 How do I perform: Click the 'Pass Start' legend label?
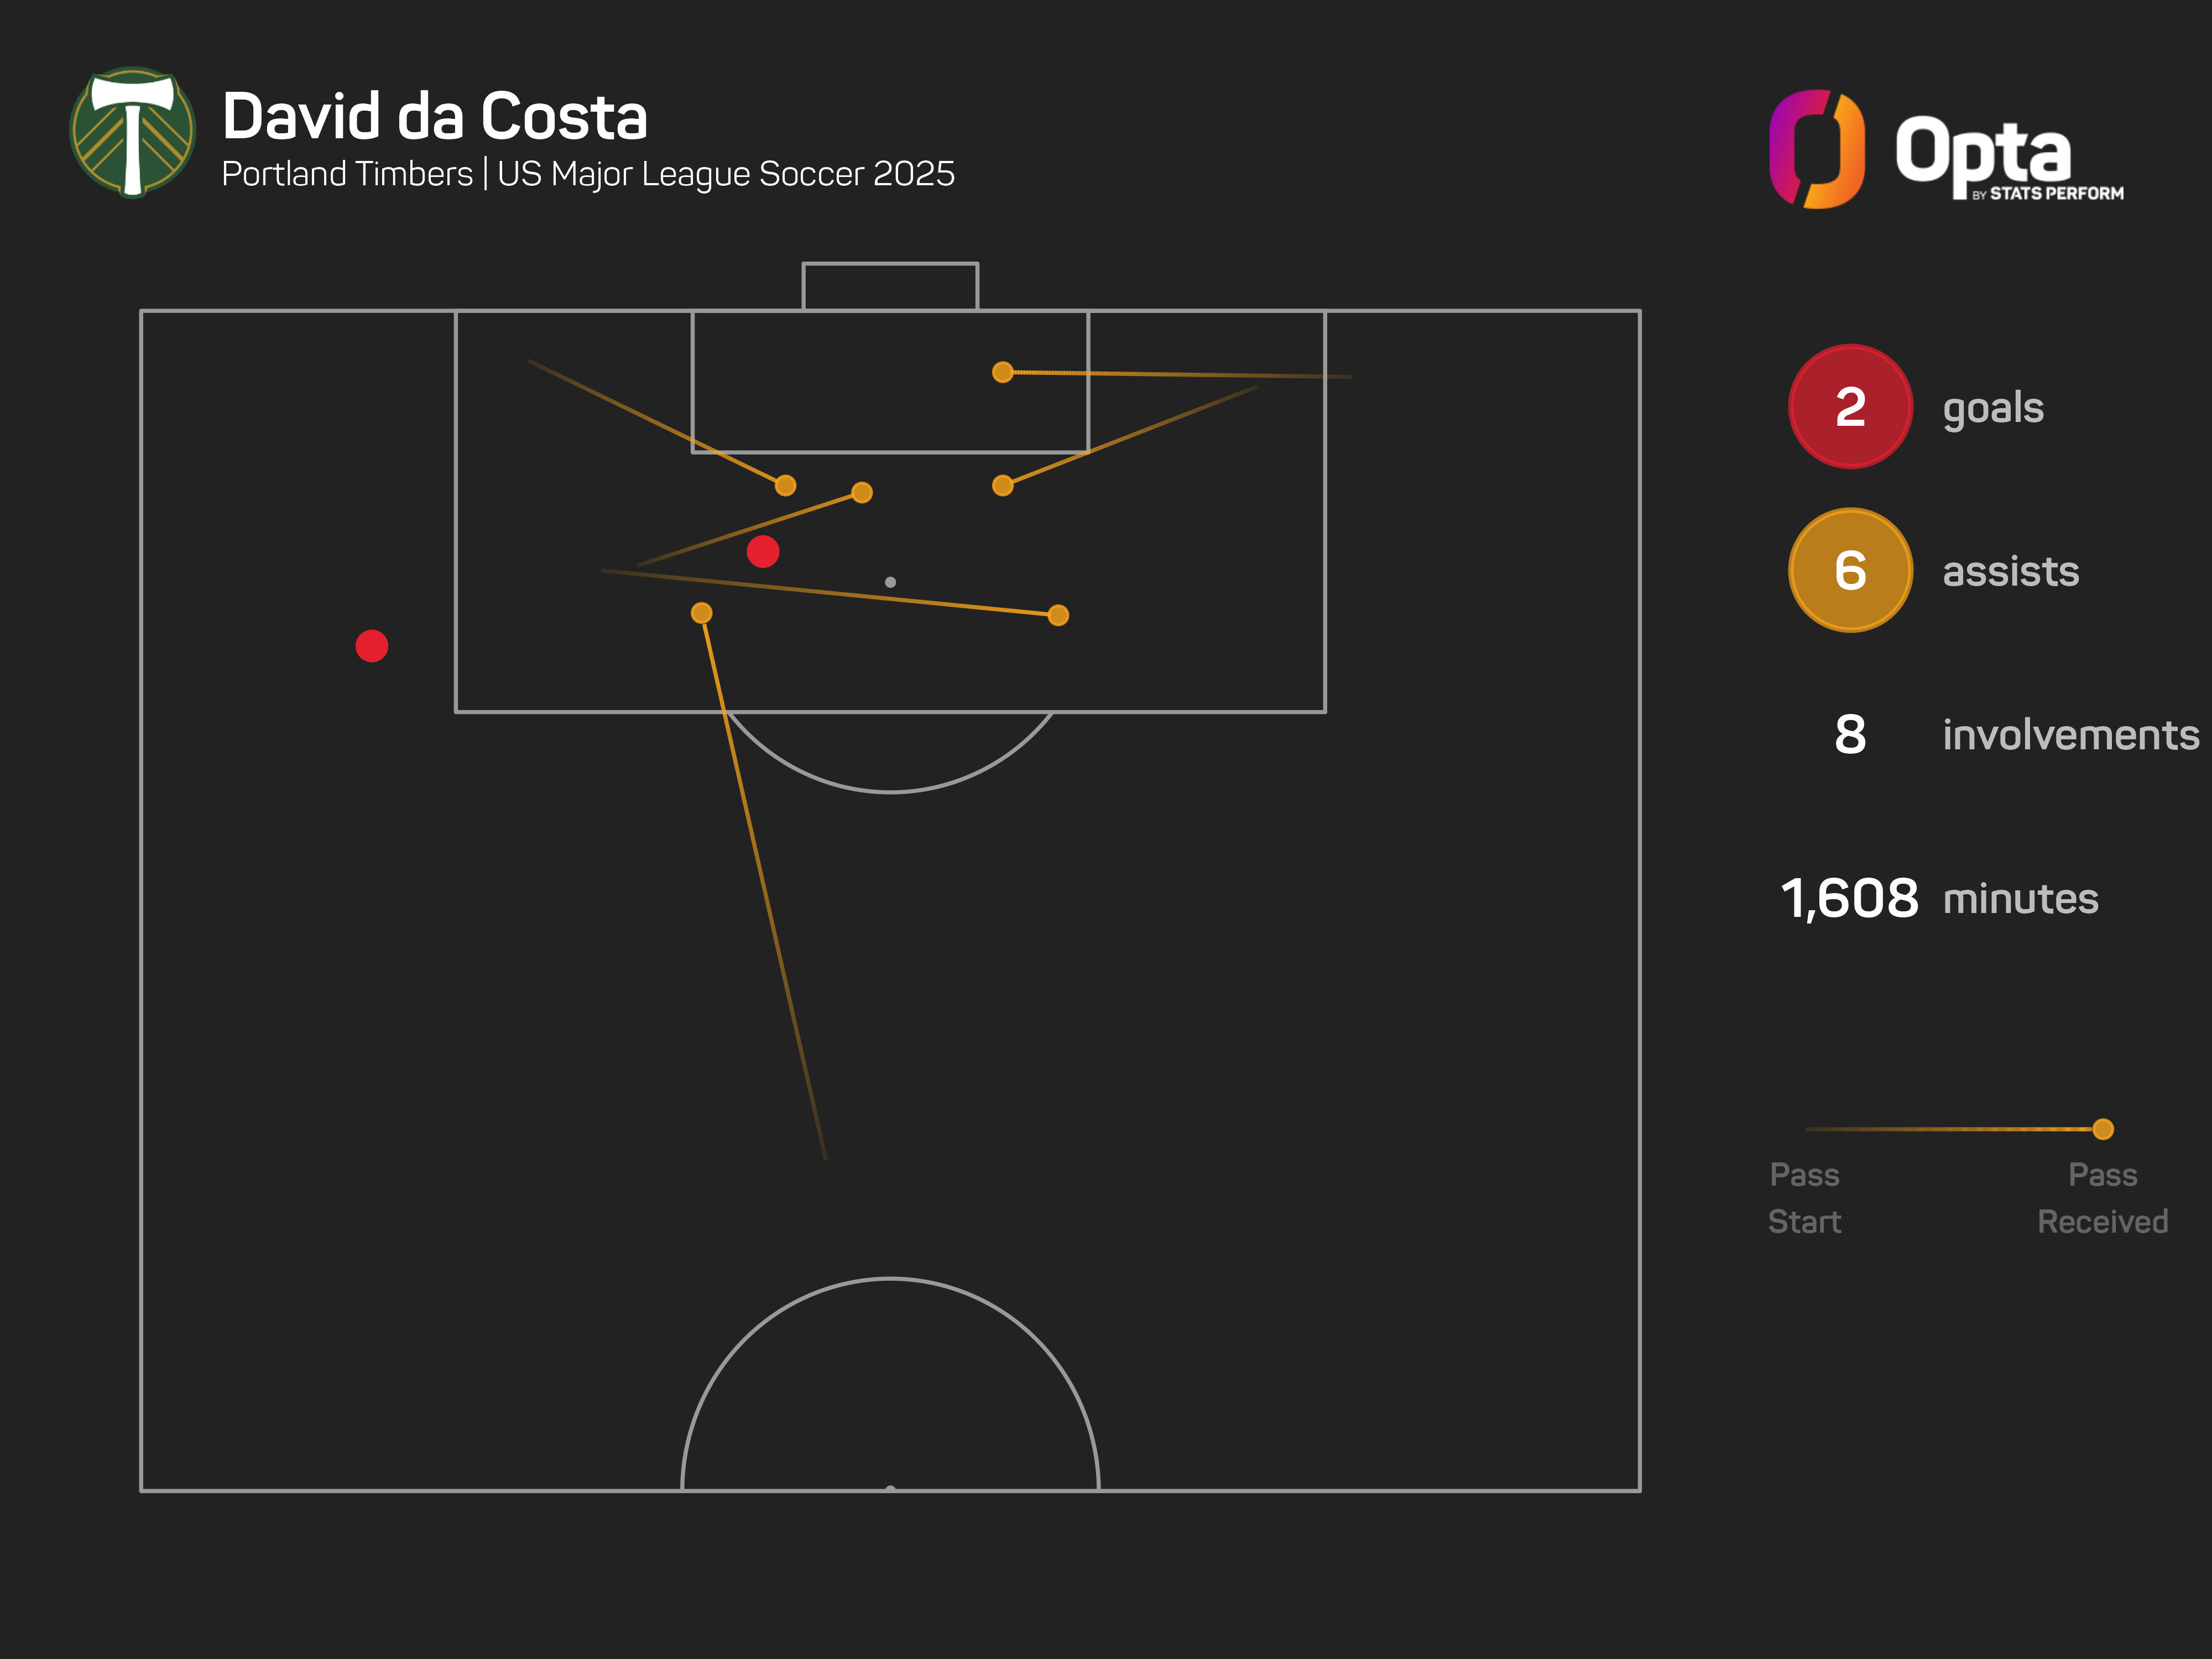pyautogui.click(x=1804, y=1197)
